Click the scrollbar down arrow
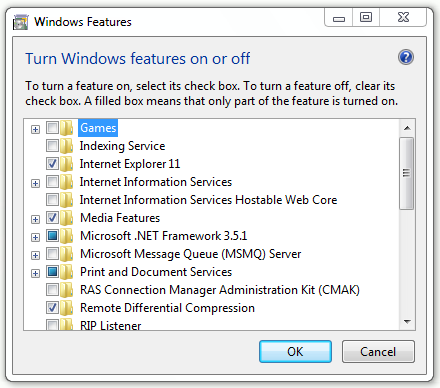Image resolution: width=440 pixels, height=388 pixels. coord(407,322)
